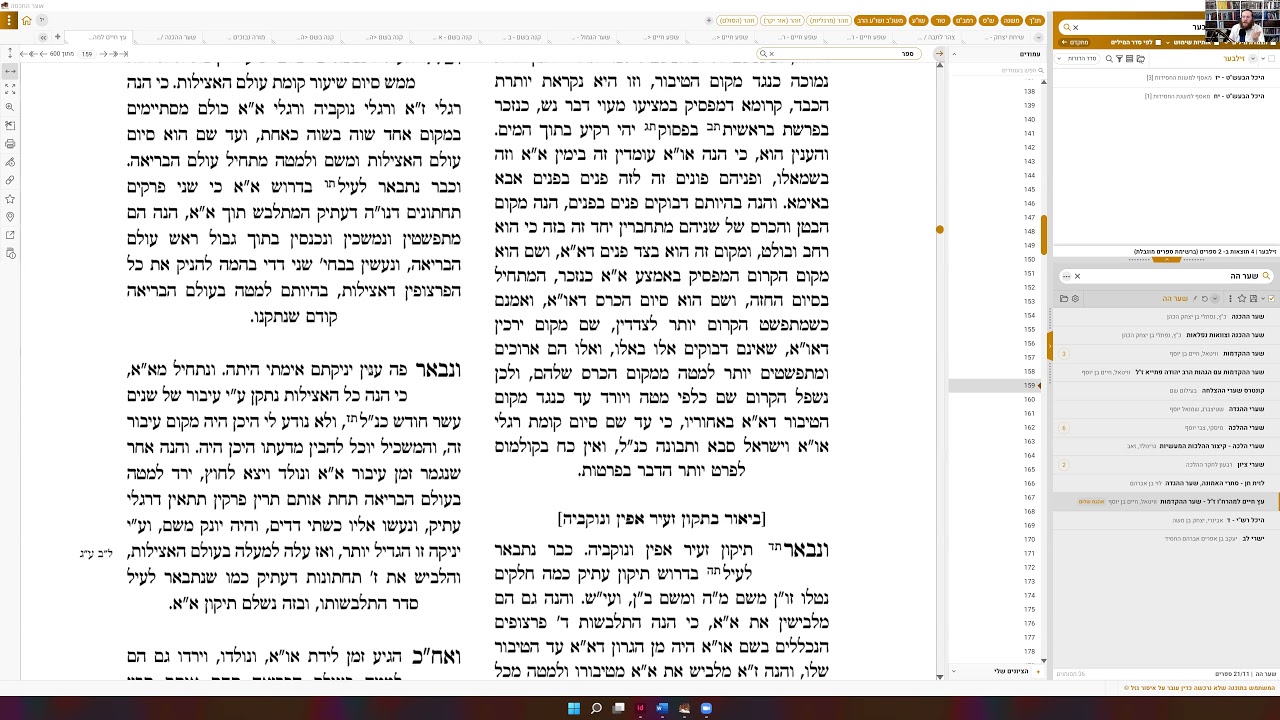Star the selected books as favorites
The height and width of the screenshot is (720, 1280).
(x=1242, y=298)
